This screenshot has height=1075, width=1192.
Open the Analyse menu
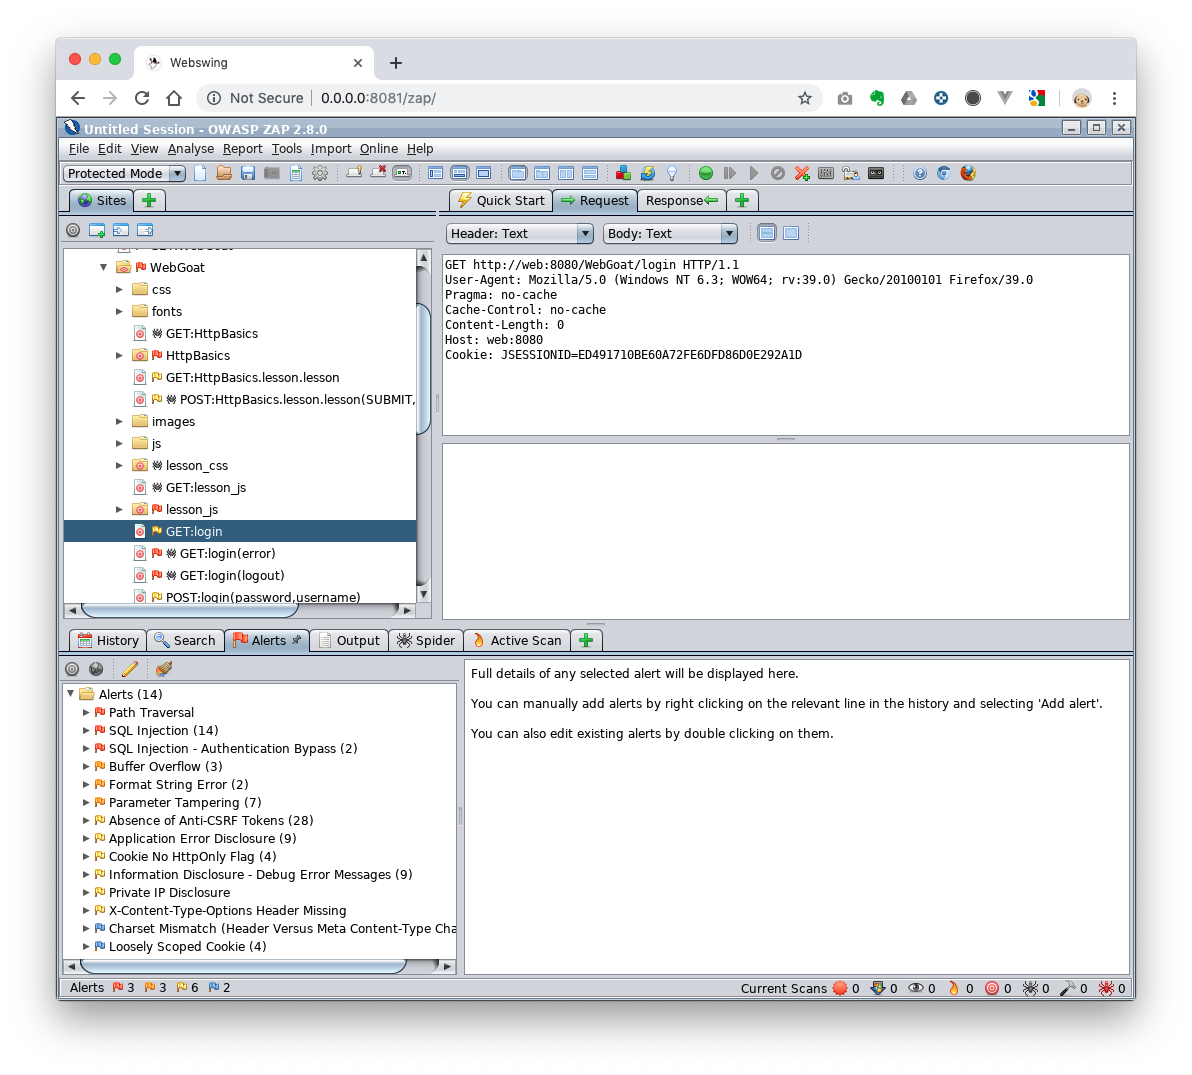coord(191,149)
